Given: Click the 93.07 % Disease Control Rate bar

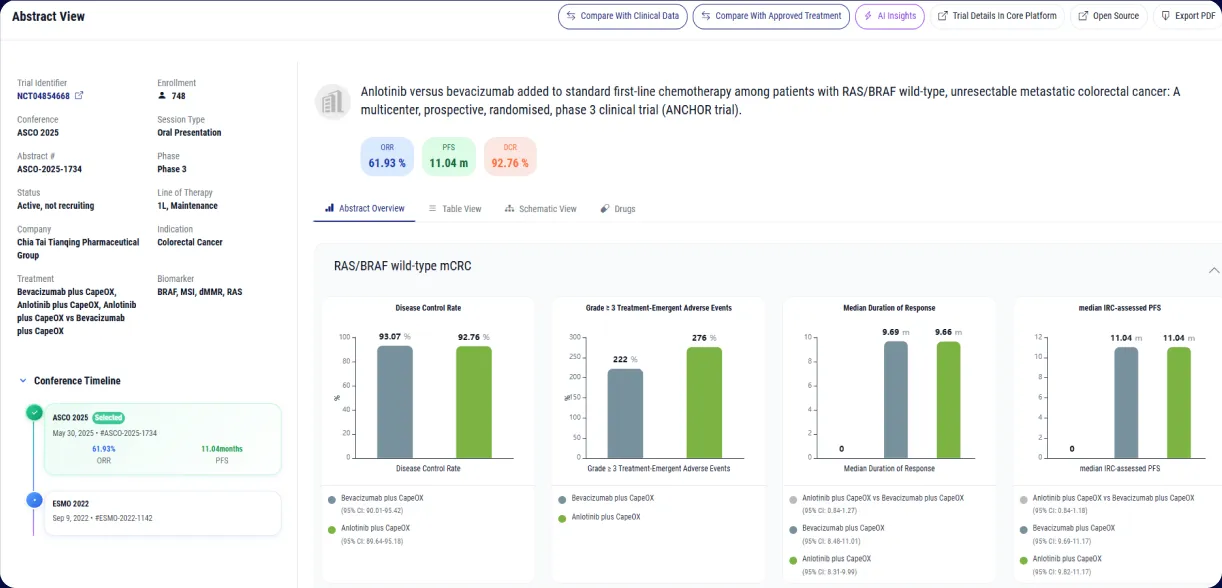Looking at the screenshot, I should (x=395, y=401).
